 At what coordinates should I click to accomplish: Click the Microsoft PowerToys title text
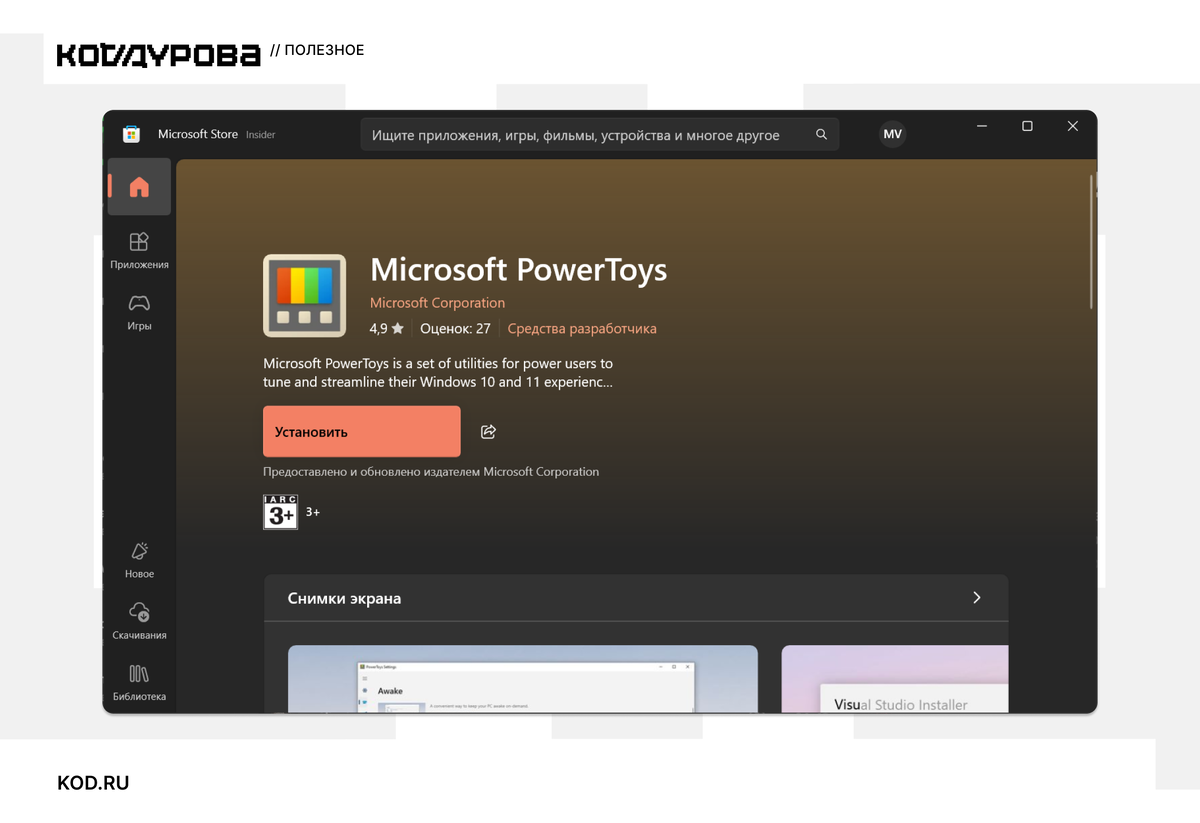[518, 270]
